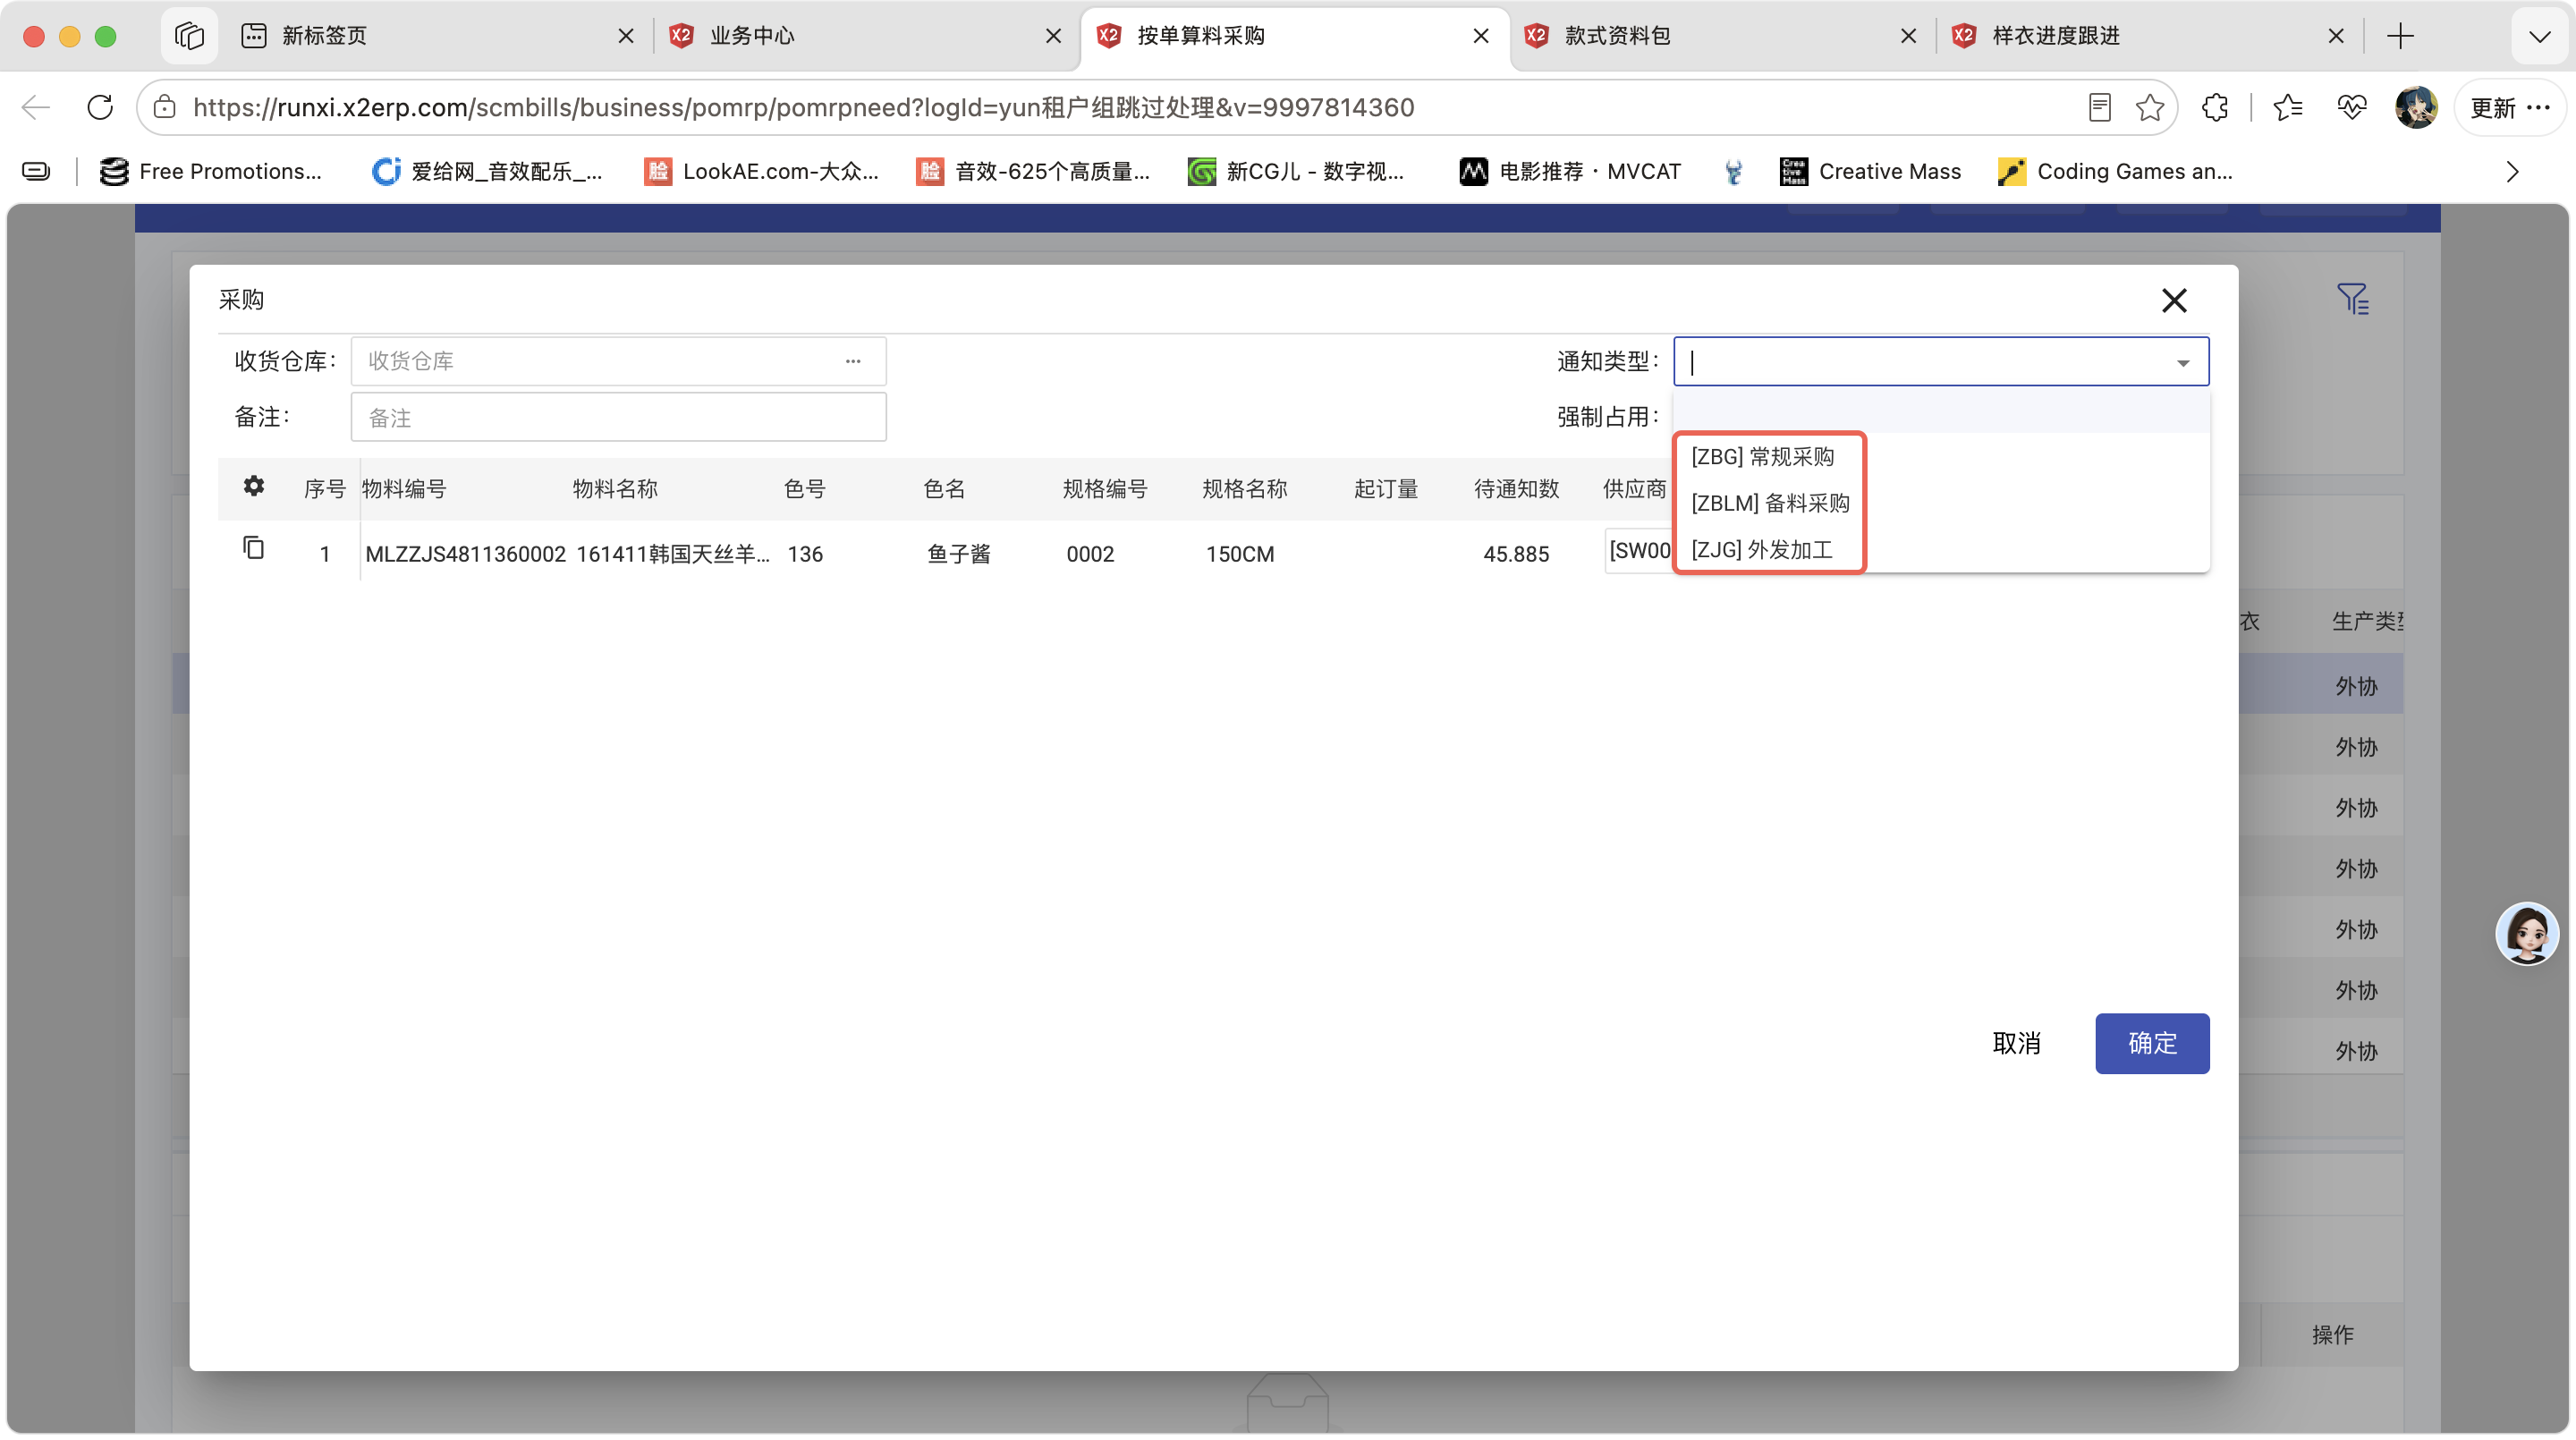Close the 采购 dialog with X
Image resolution: width=2576 pixels, height=1440 pixels.
click(2174, 301)
